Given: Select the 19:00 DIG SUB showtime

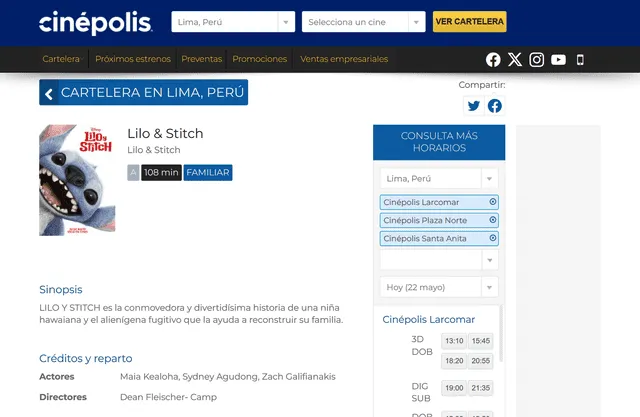Looking at the screenshot, I should point(454,388).
